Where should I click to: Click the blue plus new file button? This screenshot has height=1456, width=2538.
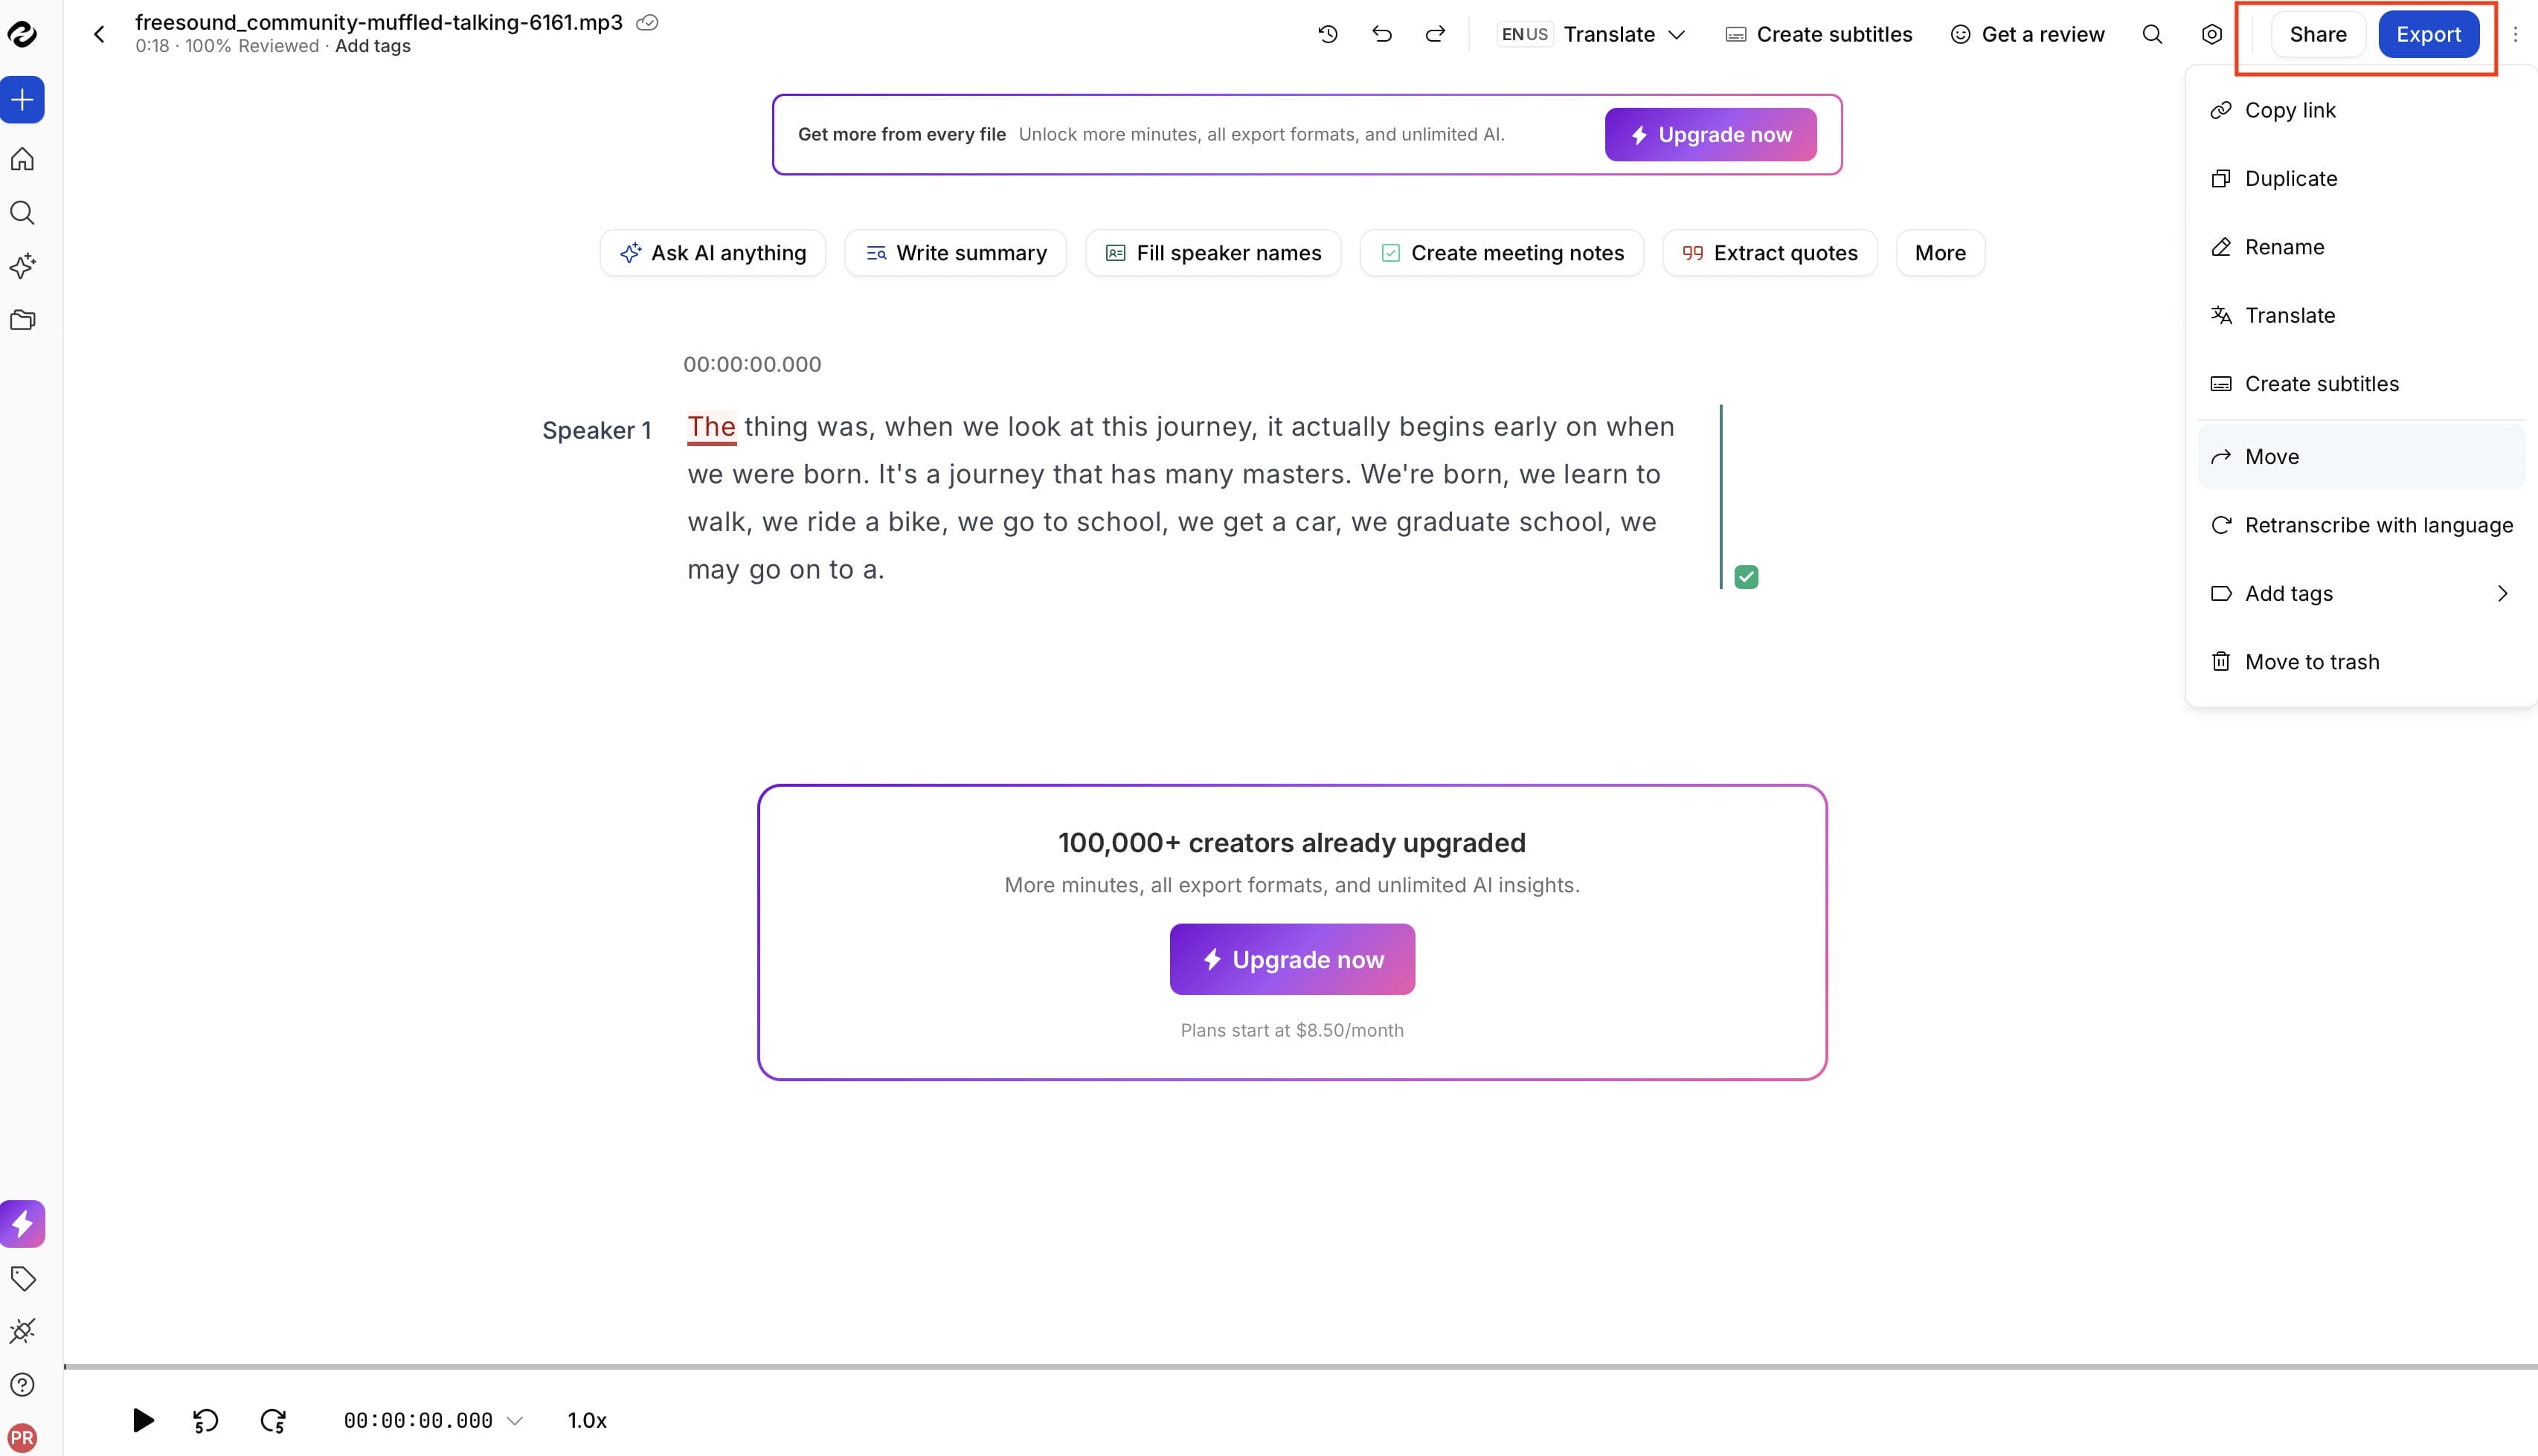point(22,100)
